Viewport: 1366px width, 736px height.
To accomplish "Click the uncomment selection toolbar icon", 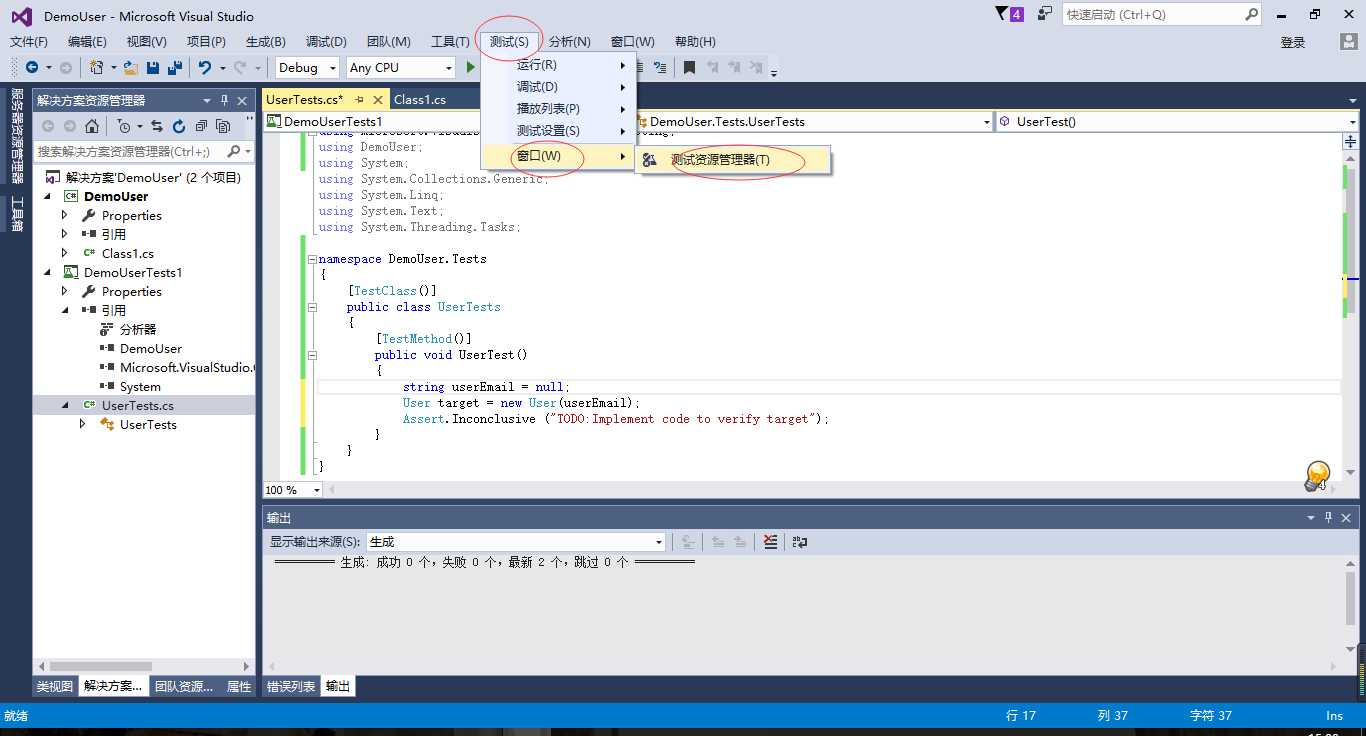I will (659, 68).
